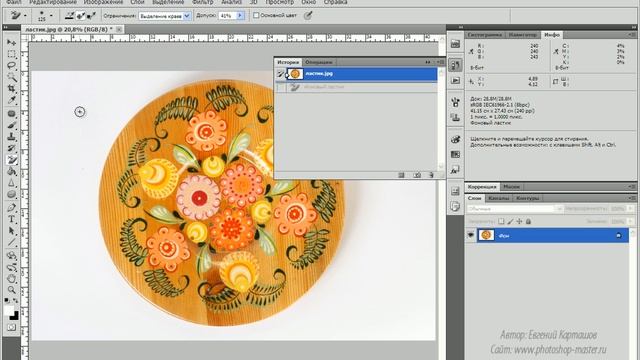Select the Type tool

pos(11,219)
